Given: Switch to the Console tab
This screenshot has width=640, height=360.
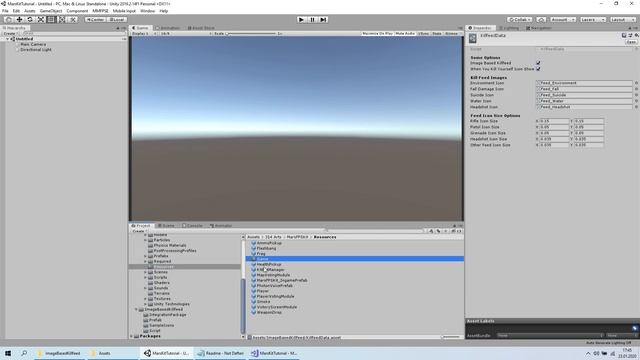Looking at the screenshot, I should [192, 225].
